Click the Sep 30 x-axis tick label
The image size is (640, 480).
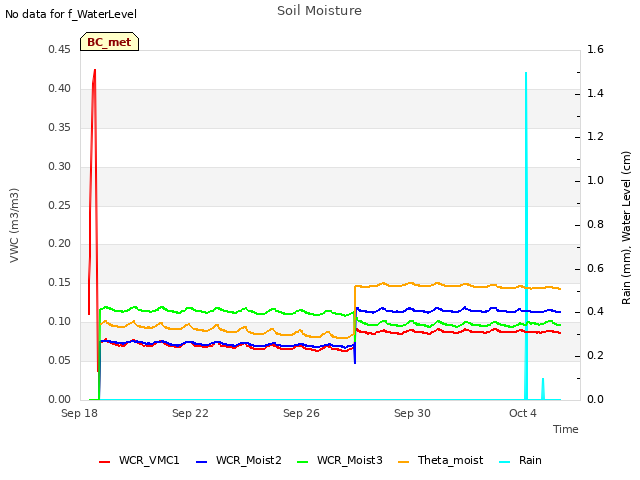click(x=412, y=413)
